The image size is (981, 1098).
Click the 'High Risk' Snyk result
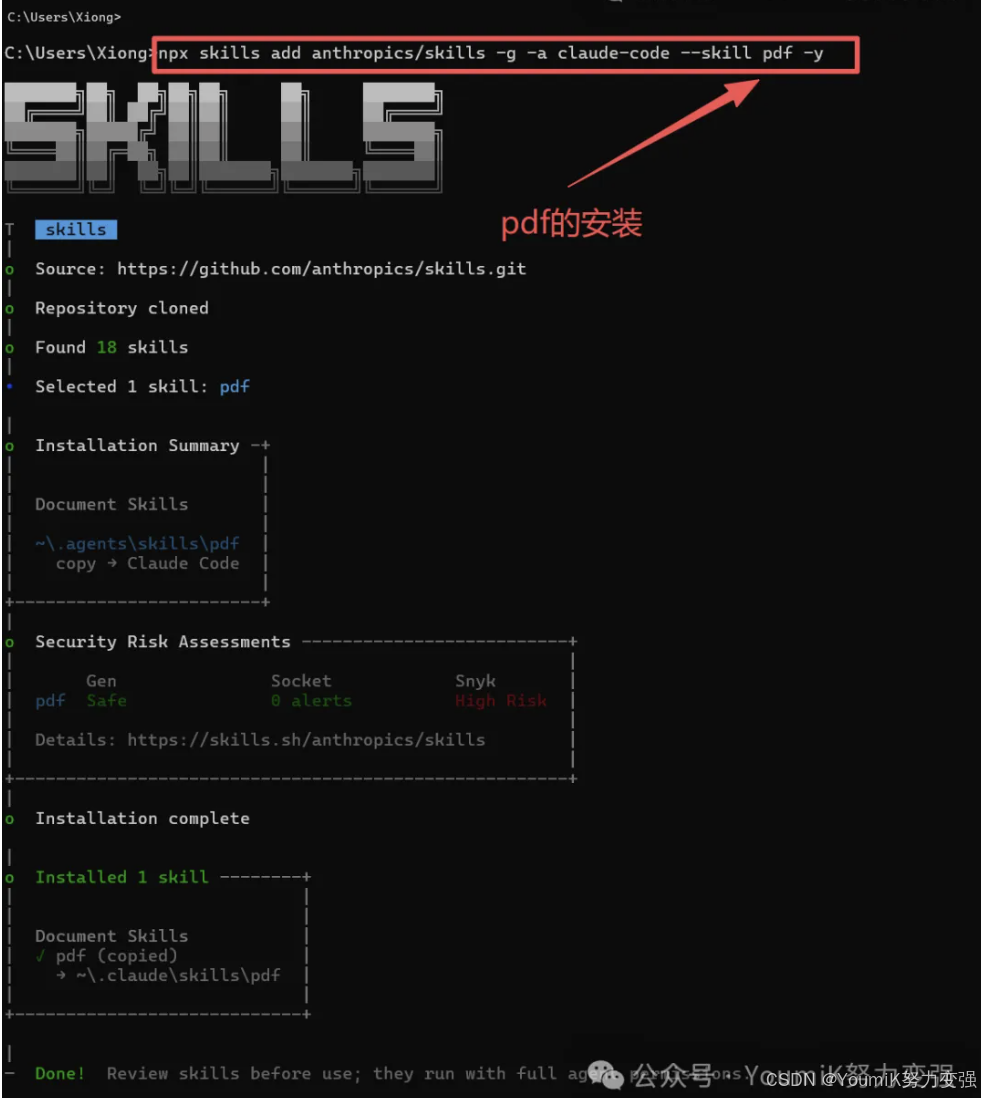point(501,700)
